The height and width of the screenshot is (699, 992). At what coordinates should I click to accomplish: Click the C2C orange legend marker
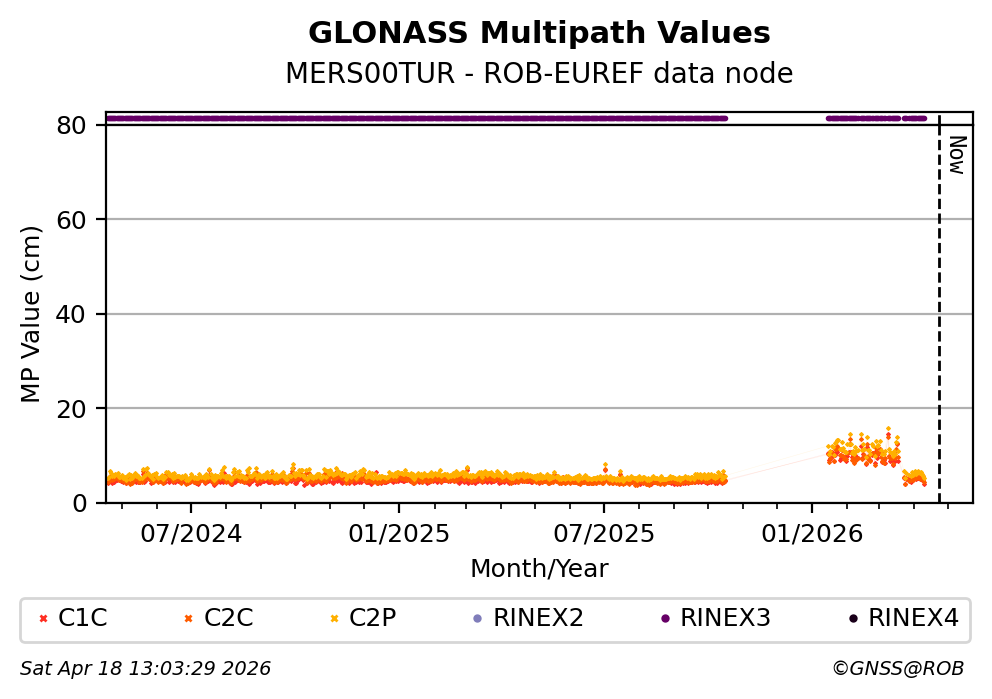(189, 619)
